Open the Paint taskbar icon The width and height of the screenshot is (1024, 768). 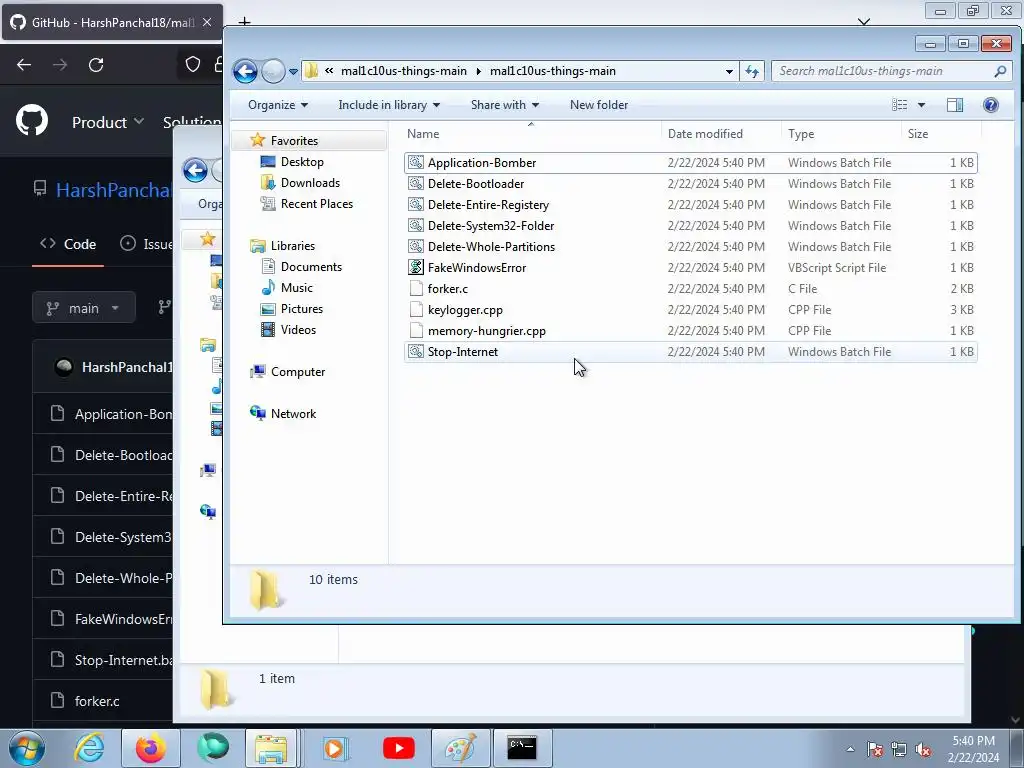tap(460, 748)
